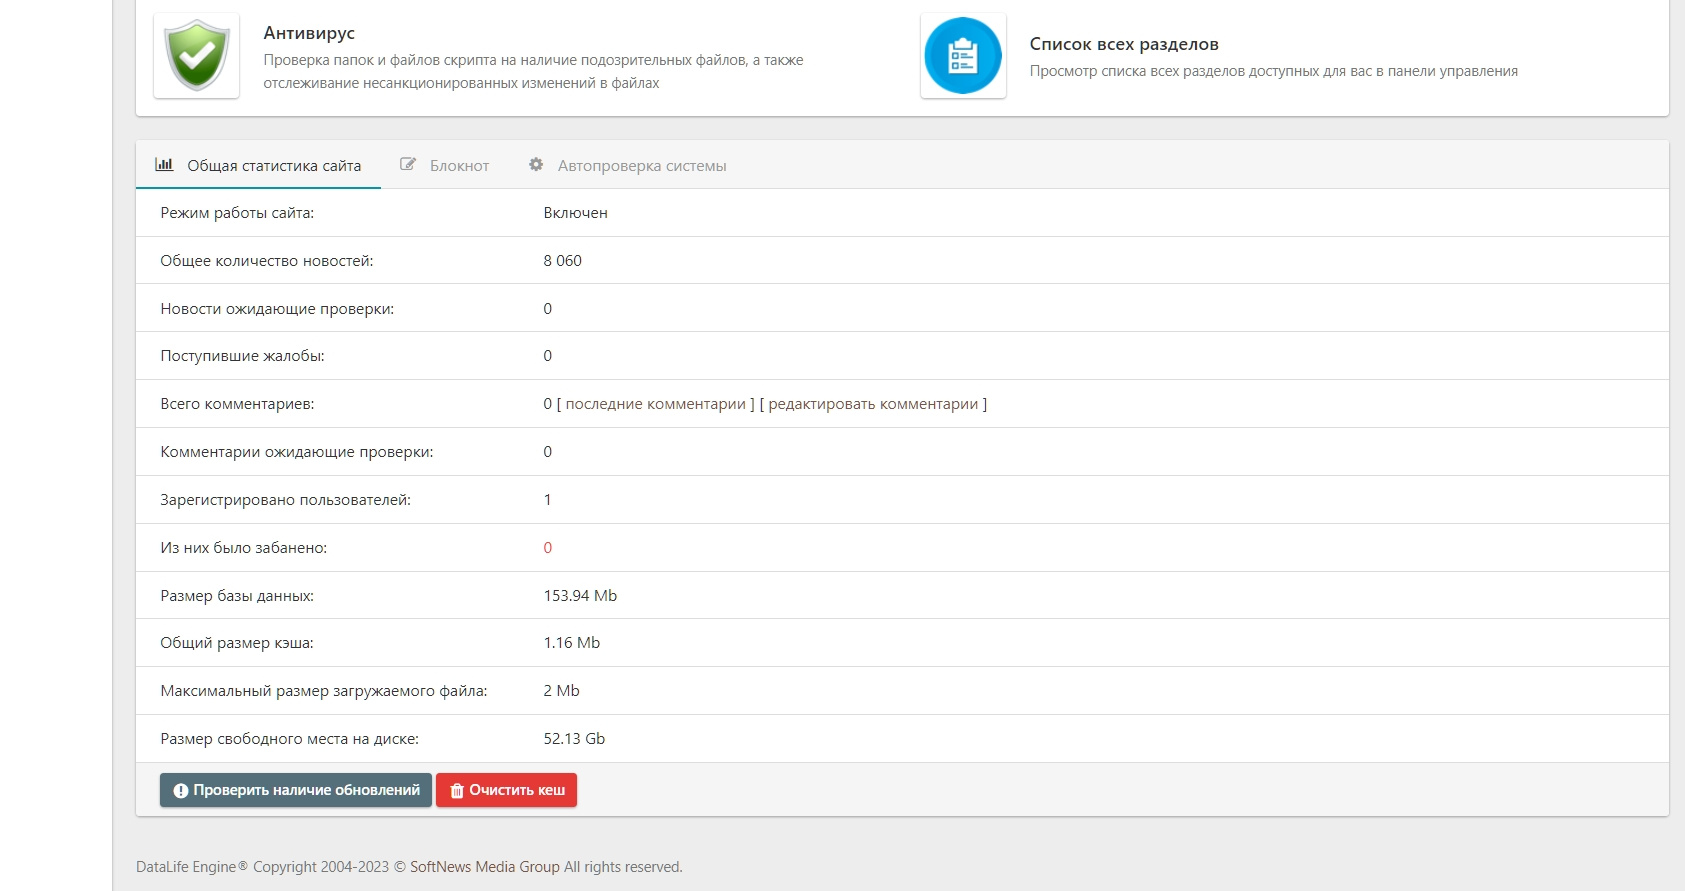Viewport: 1685px width, 891px height.
Task: Follow the SoftNews Media Group link
Action: [x=485, y=867]
